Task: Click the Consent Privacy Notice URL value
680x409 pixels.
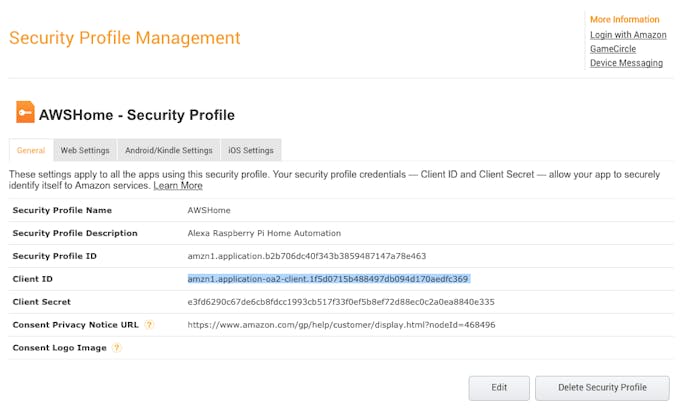Action: (341, 325)
